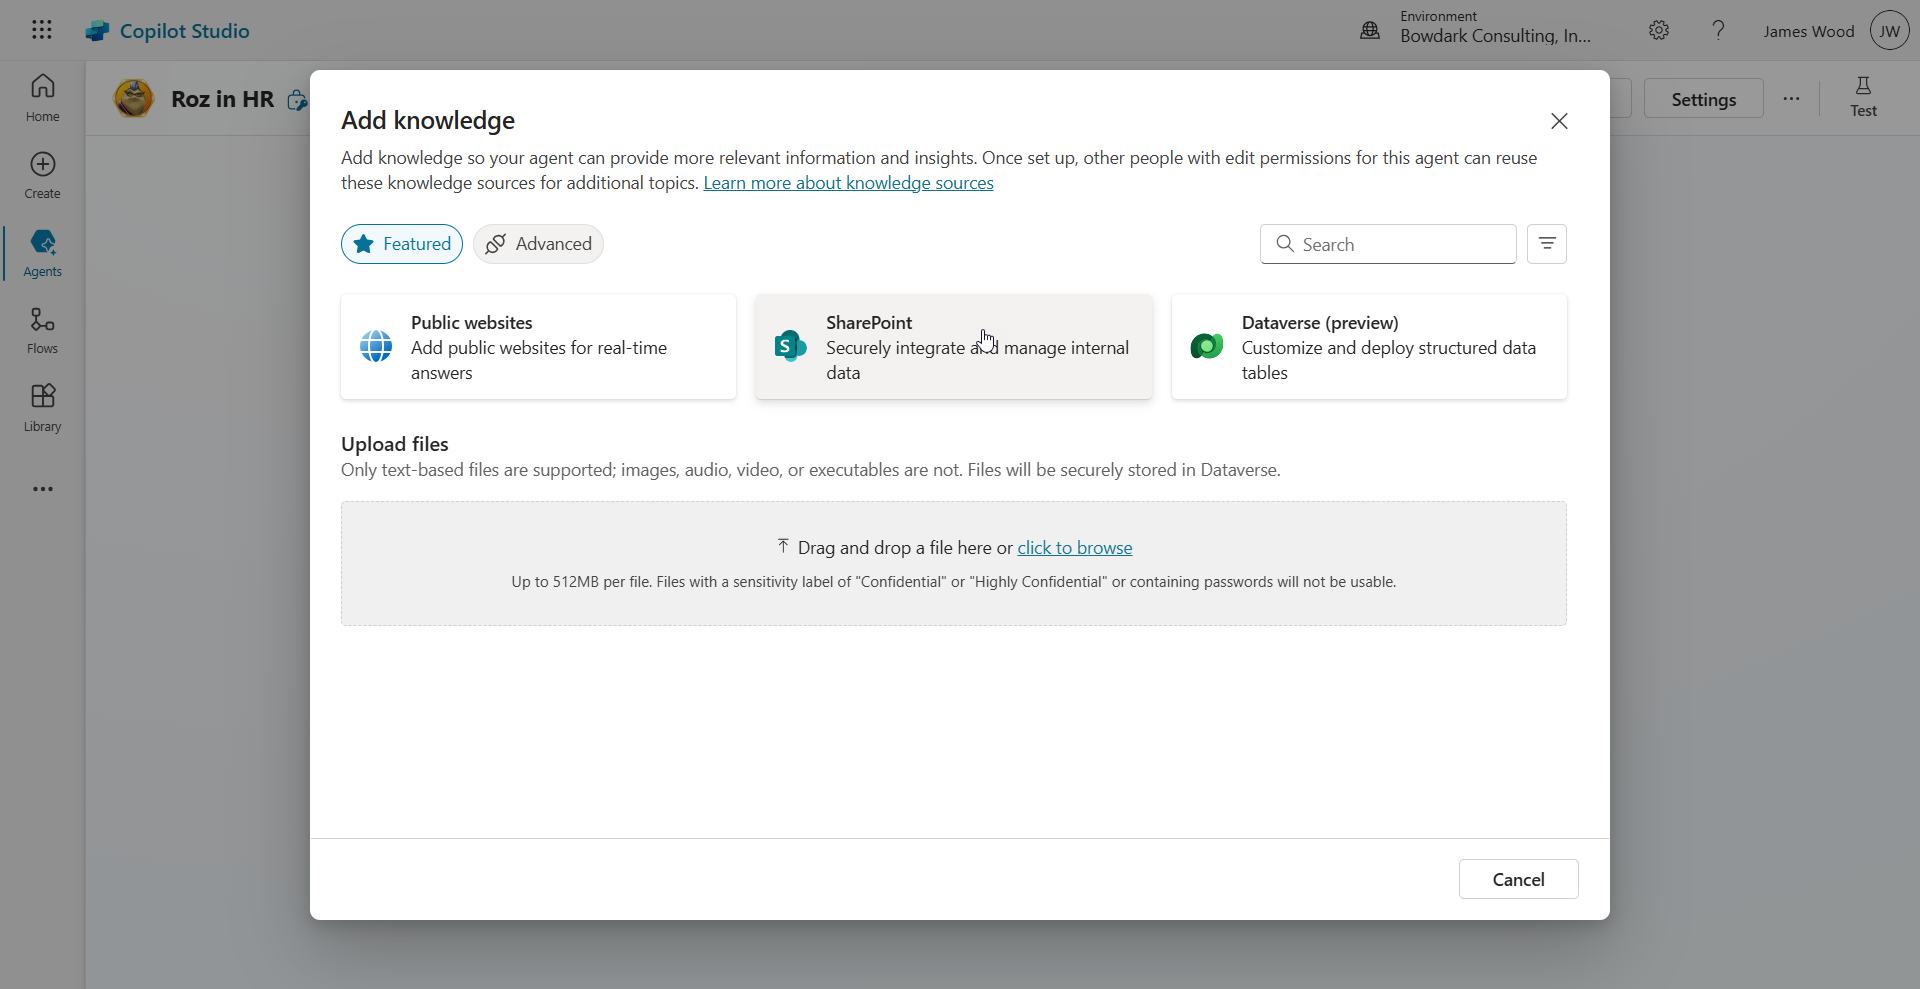This screenshot has width=1920, height=989.
Task: Open the Create page icon
Action: [x=42, y=165]
